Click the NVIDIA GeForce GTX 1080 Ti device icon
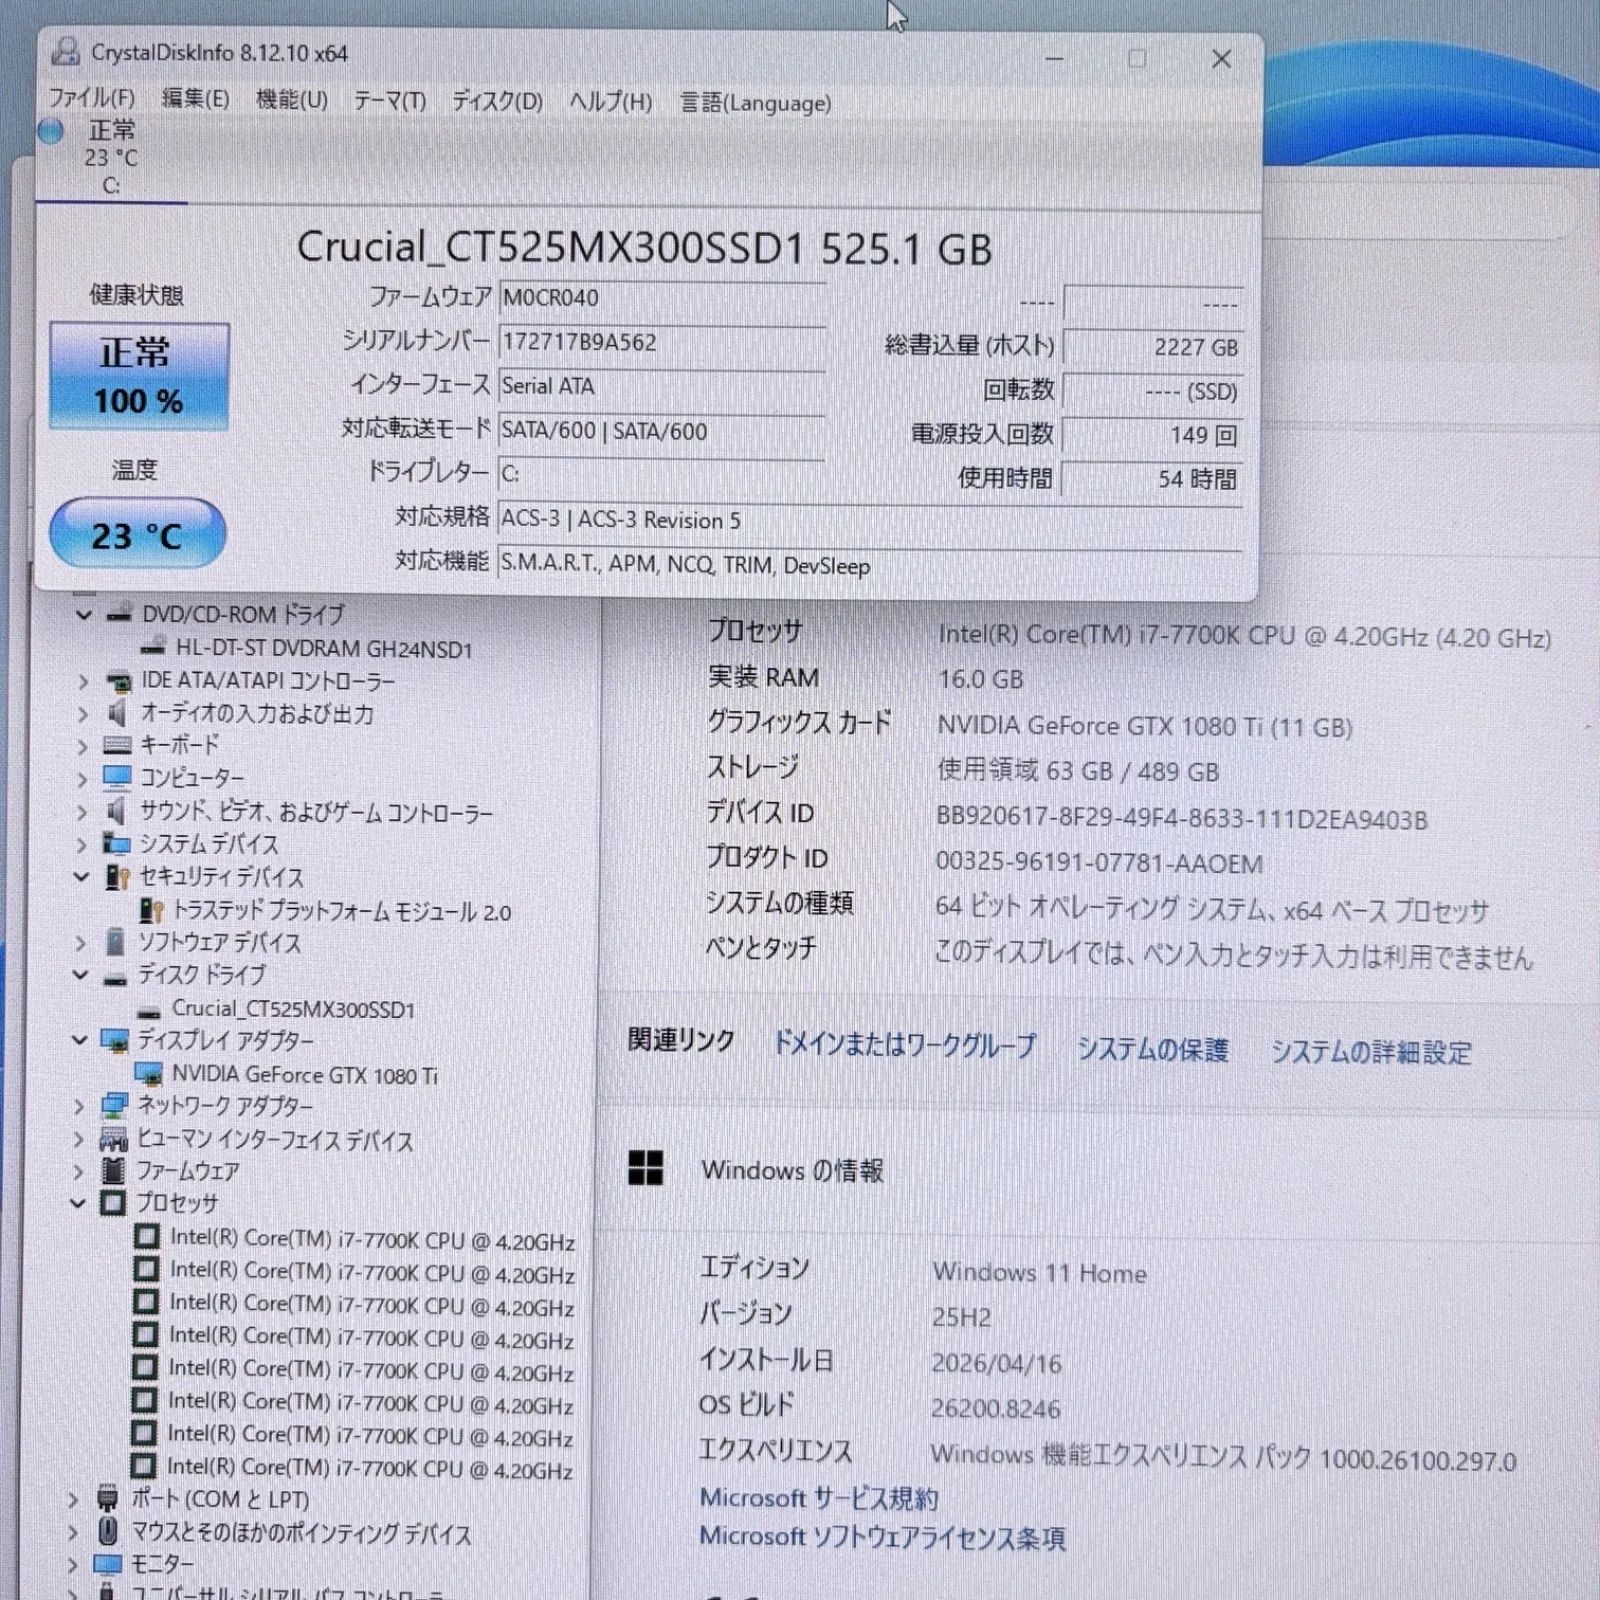Screen dimensions: 1600x1600 [x=149, y=1075]
